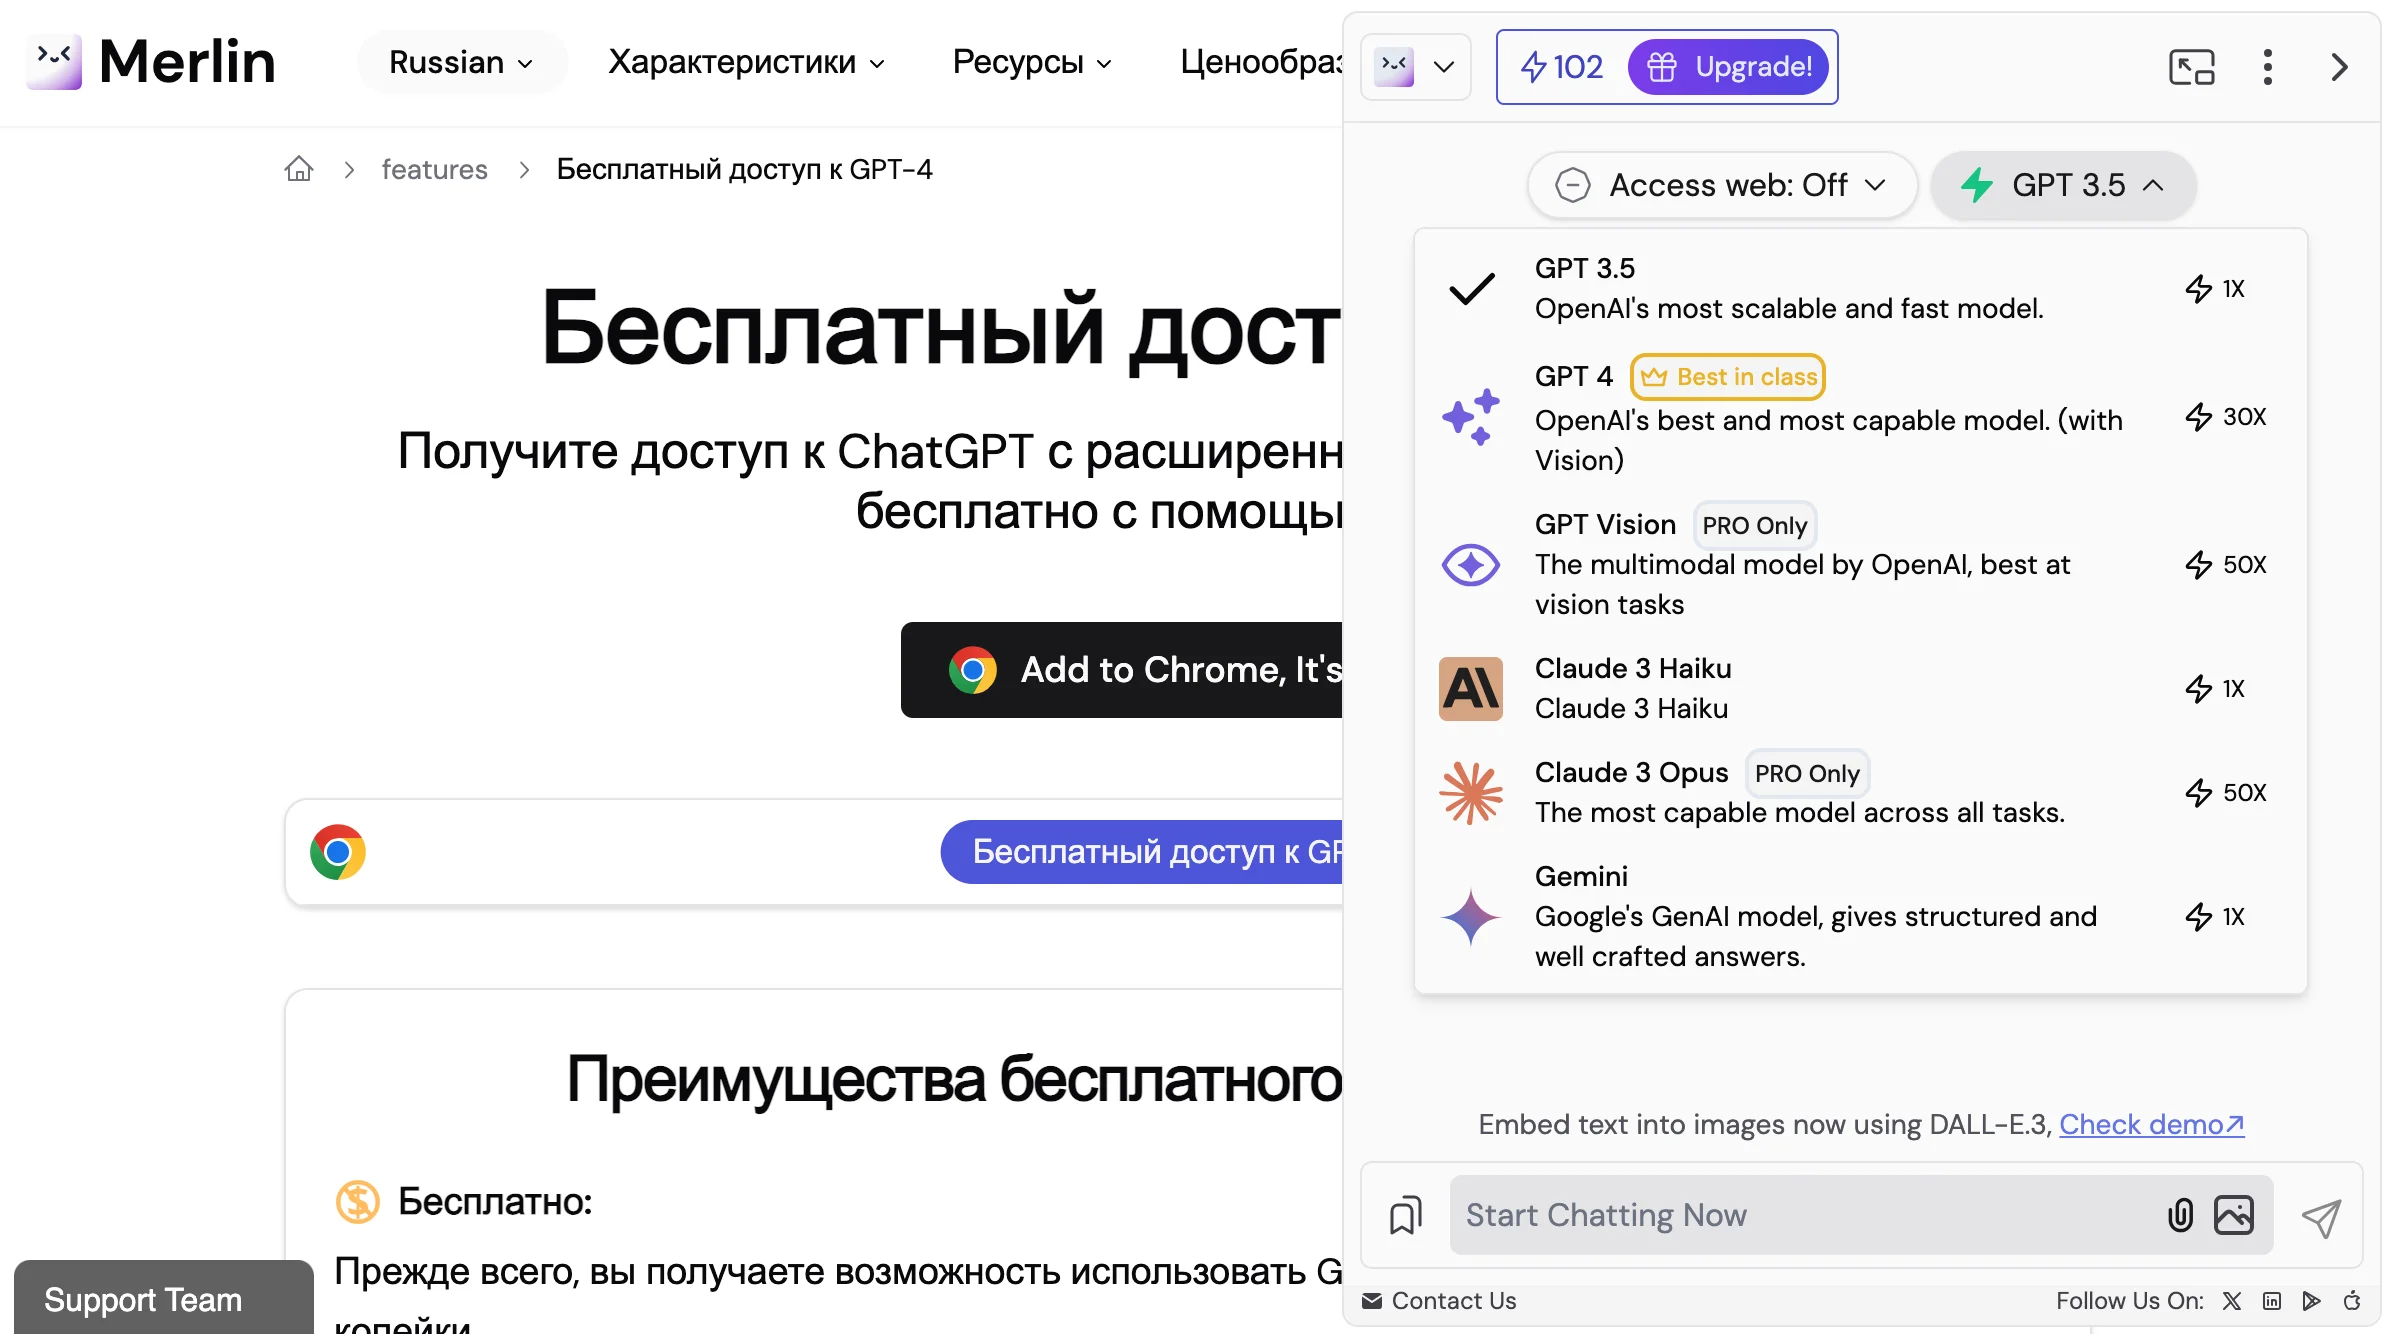
Task: Open the Ресурсы menu
Action: (x=1031, y=62)
